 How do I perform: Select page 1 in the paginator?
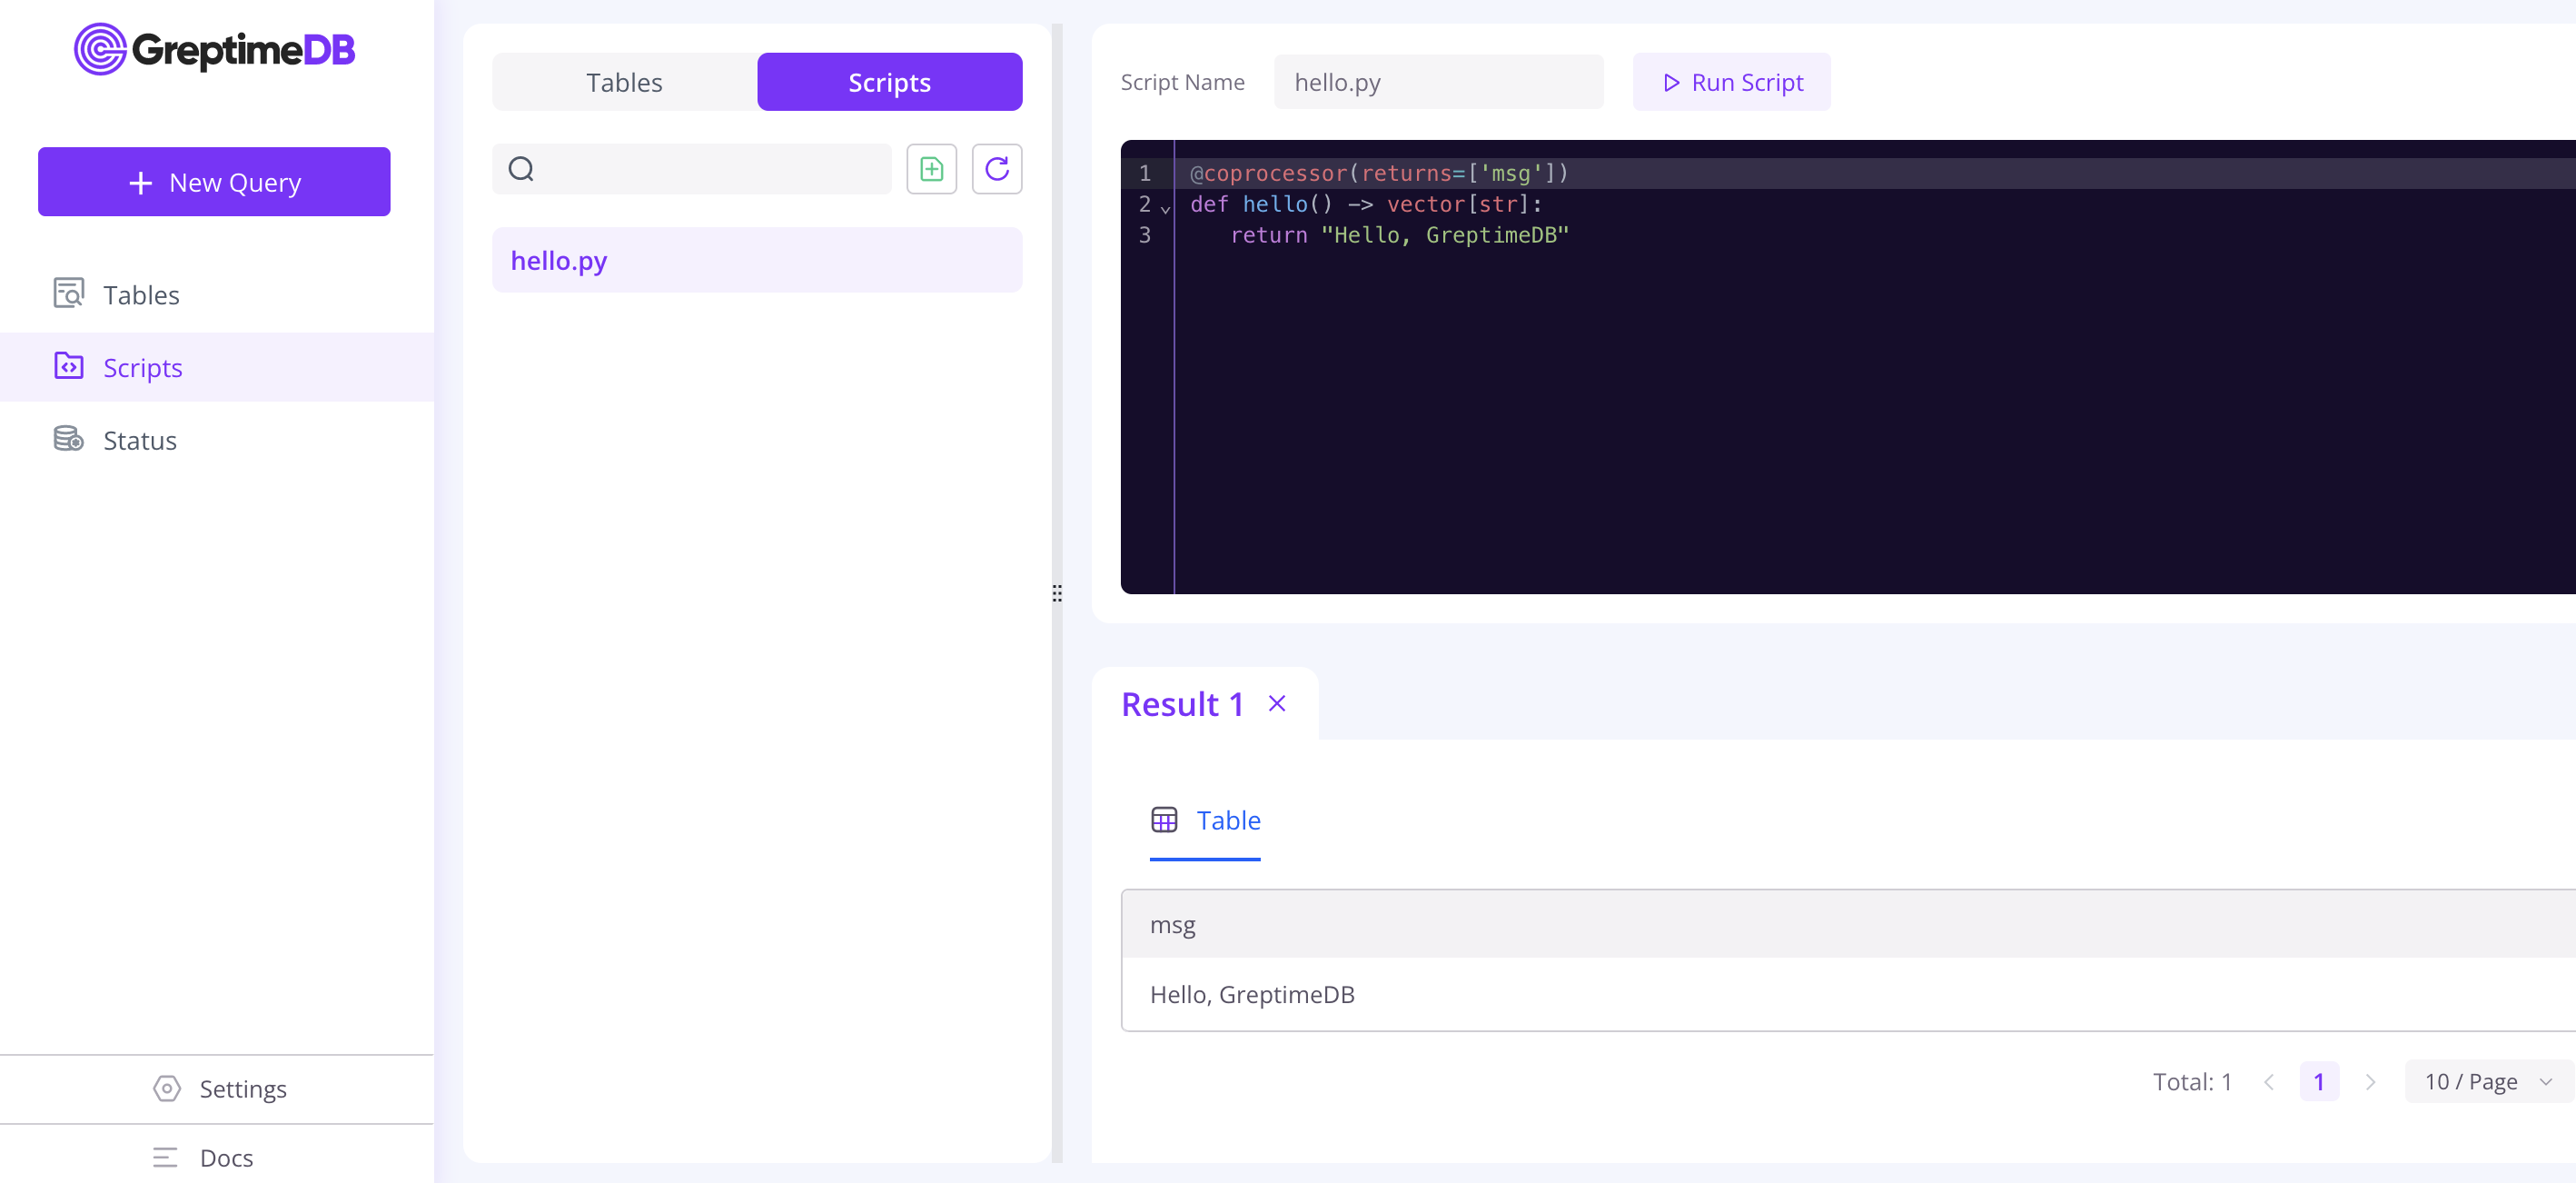pyautogui.click(x=2320, y=1081)
